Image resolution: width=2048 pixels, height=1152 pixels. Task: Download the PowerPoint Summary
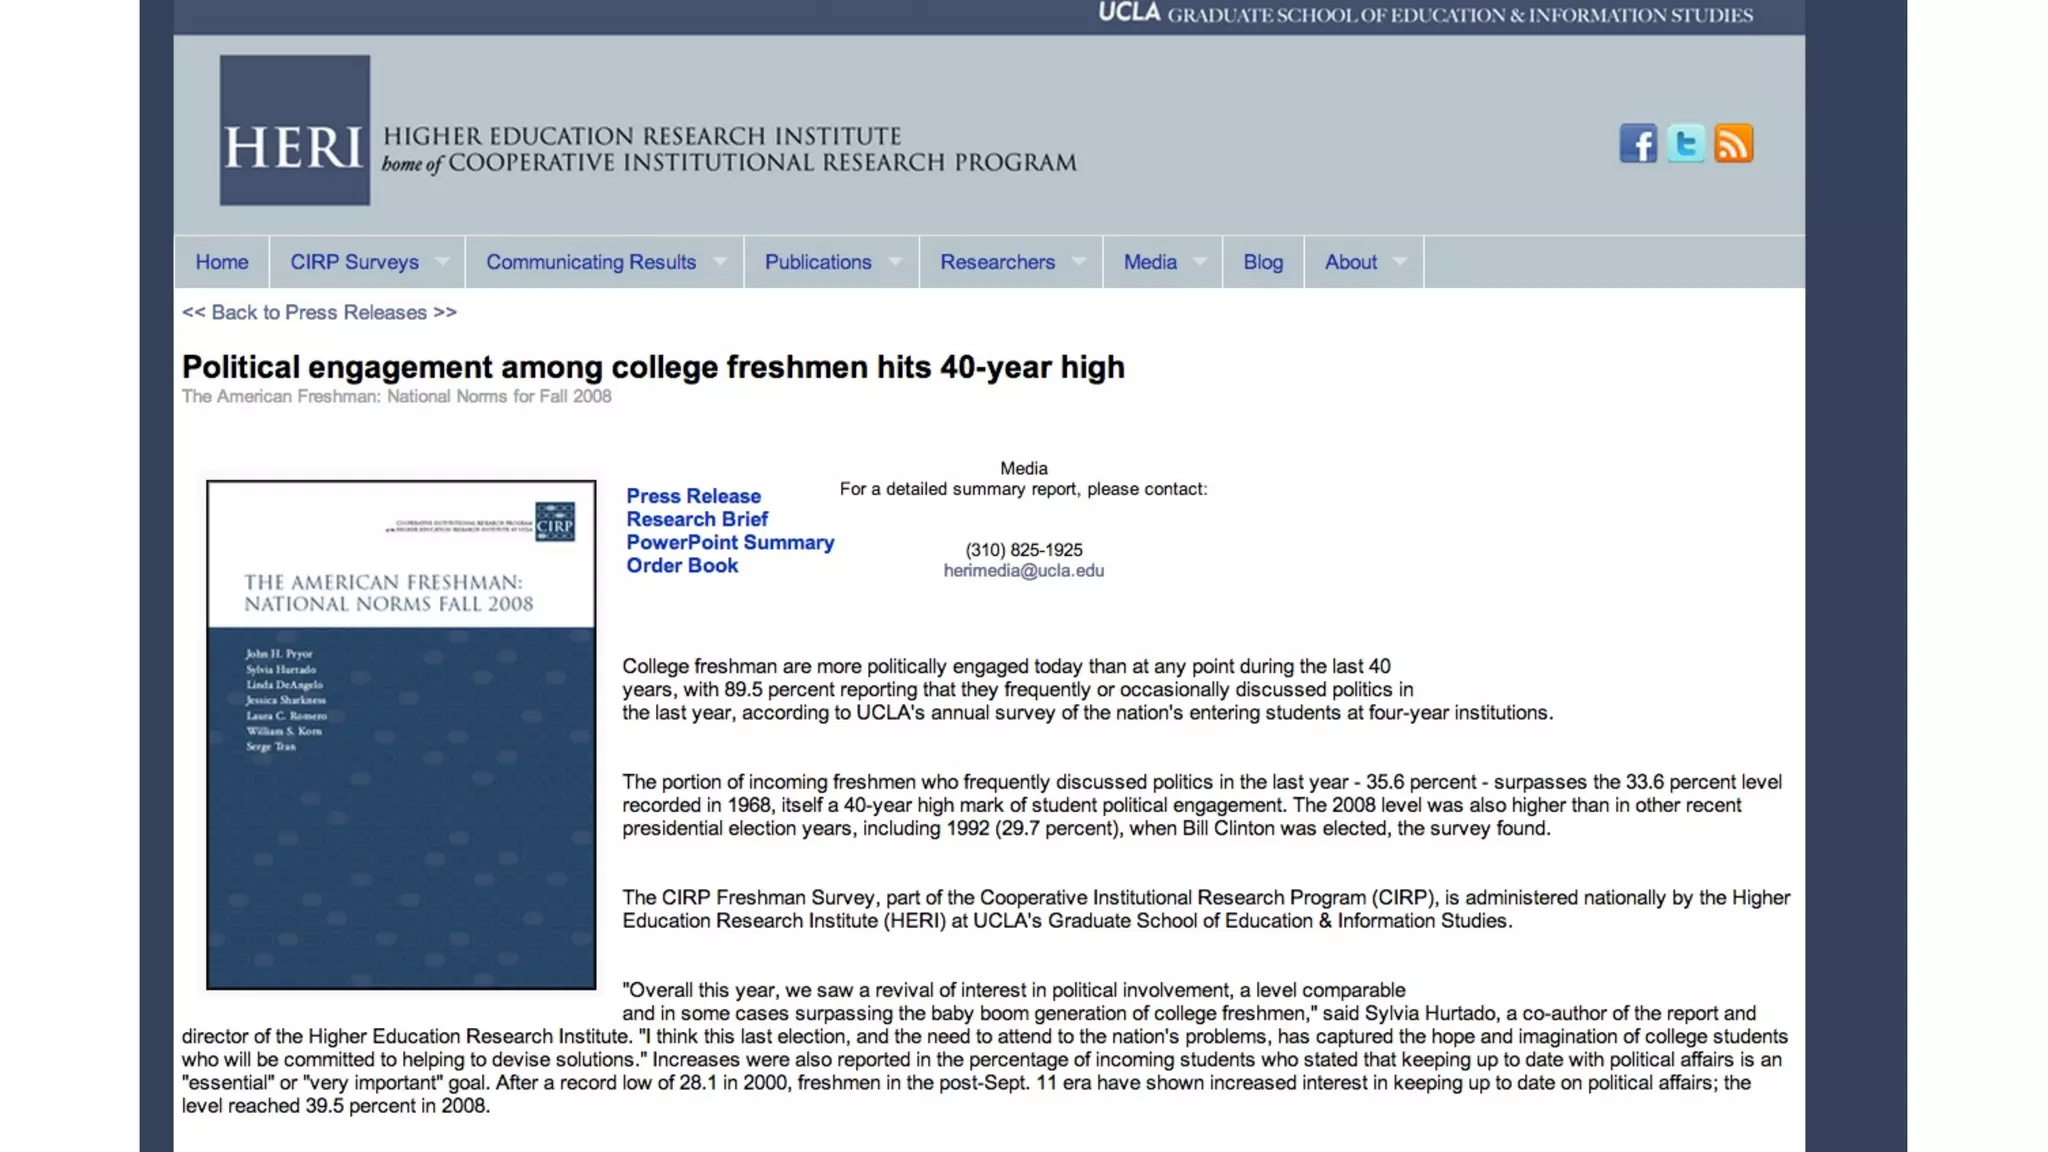[x=730, y=542]
